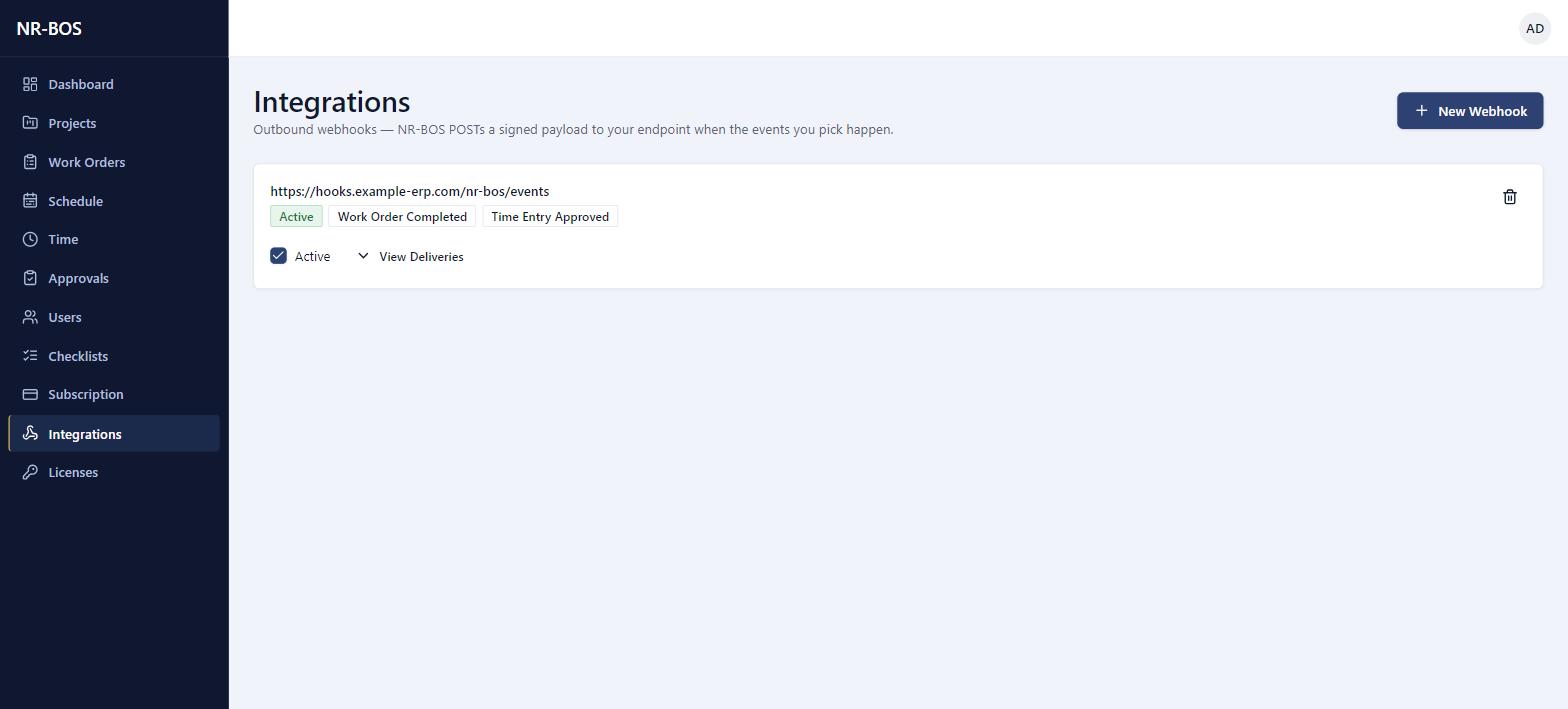
Task: Go to Projects page
Action: [x=114, y=123]
